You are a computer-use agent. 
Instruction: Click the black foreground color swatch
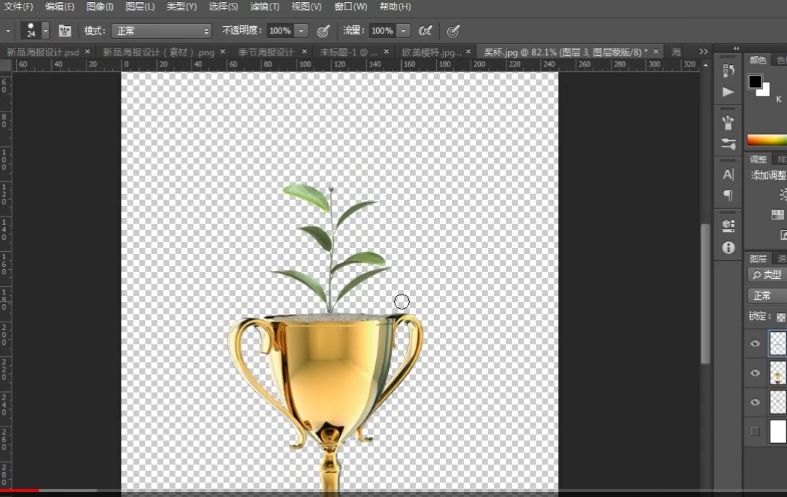[755, 81]
